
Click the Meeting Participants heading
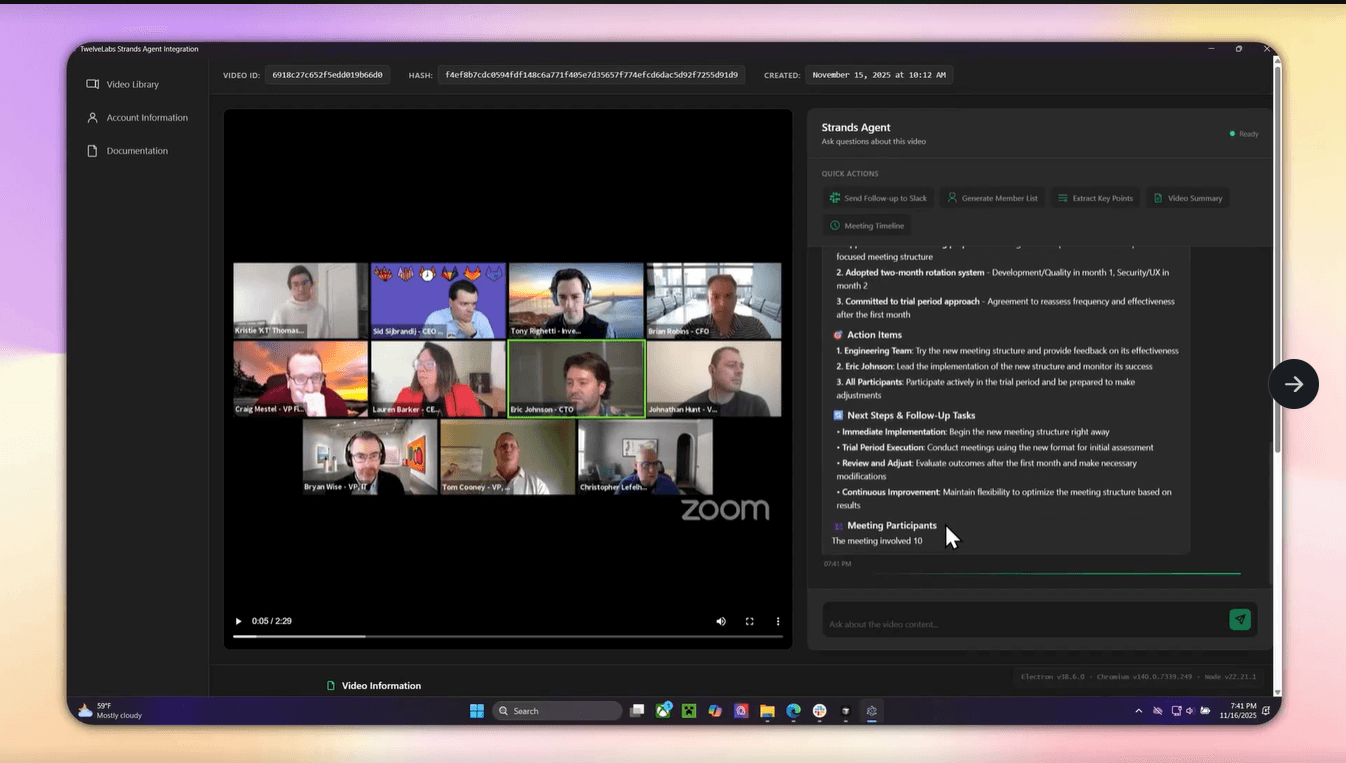click(892, 525)
